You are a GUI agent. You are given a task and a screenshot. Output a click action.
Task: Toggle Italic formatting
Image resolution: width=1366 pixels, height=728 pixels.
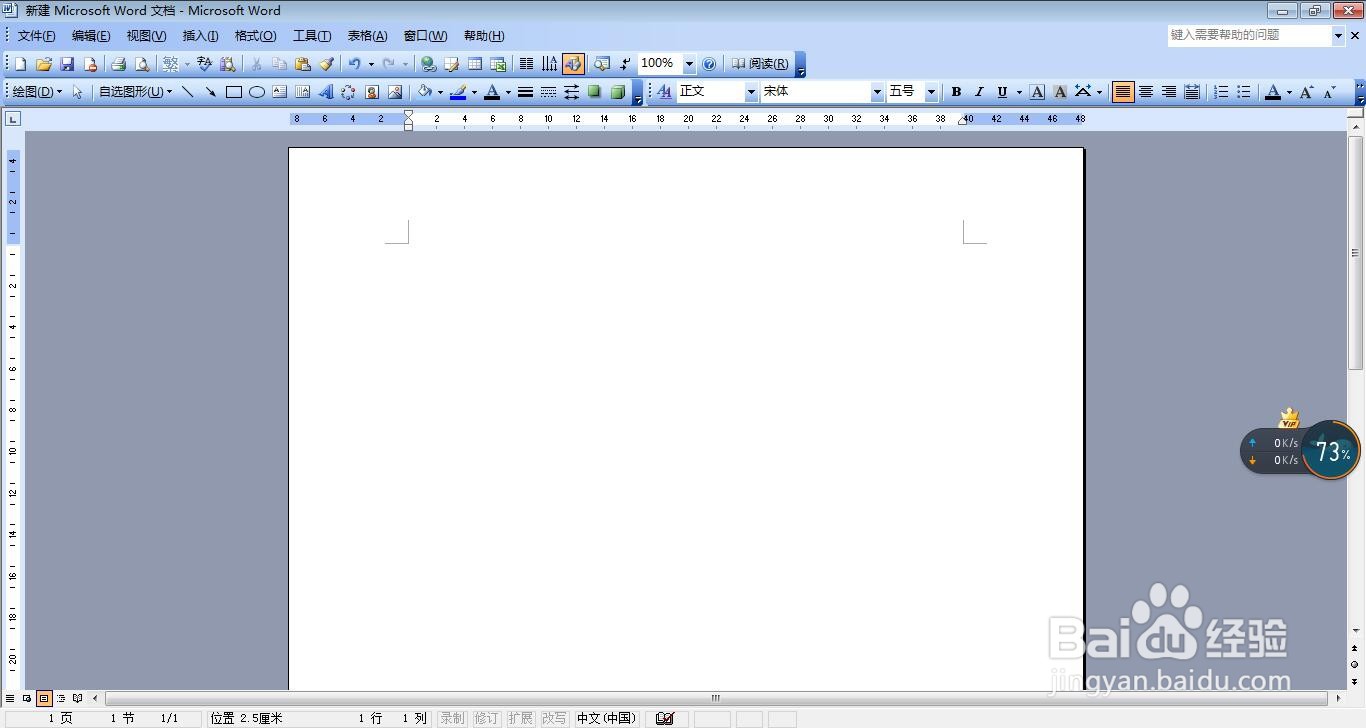(x=979, y=92)
